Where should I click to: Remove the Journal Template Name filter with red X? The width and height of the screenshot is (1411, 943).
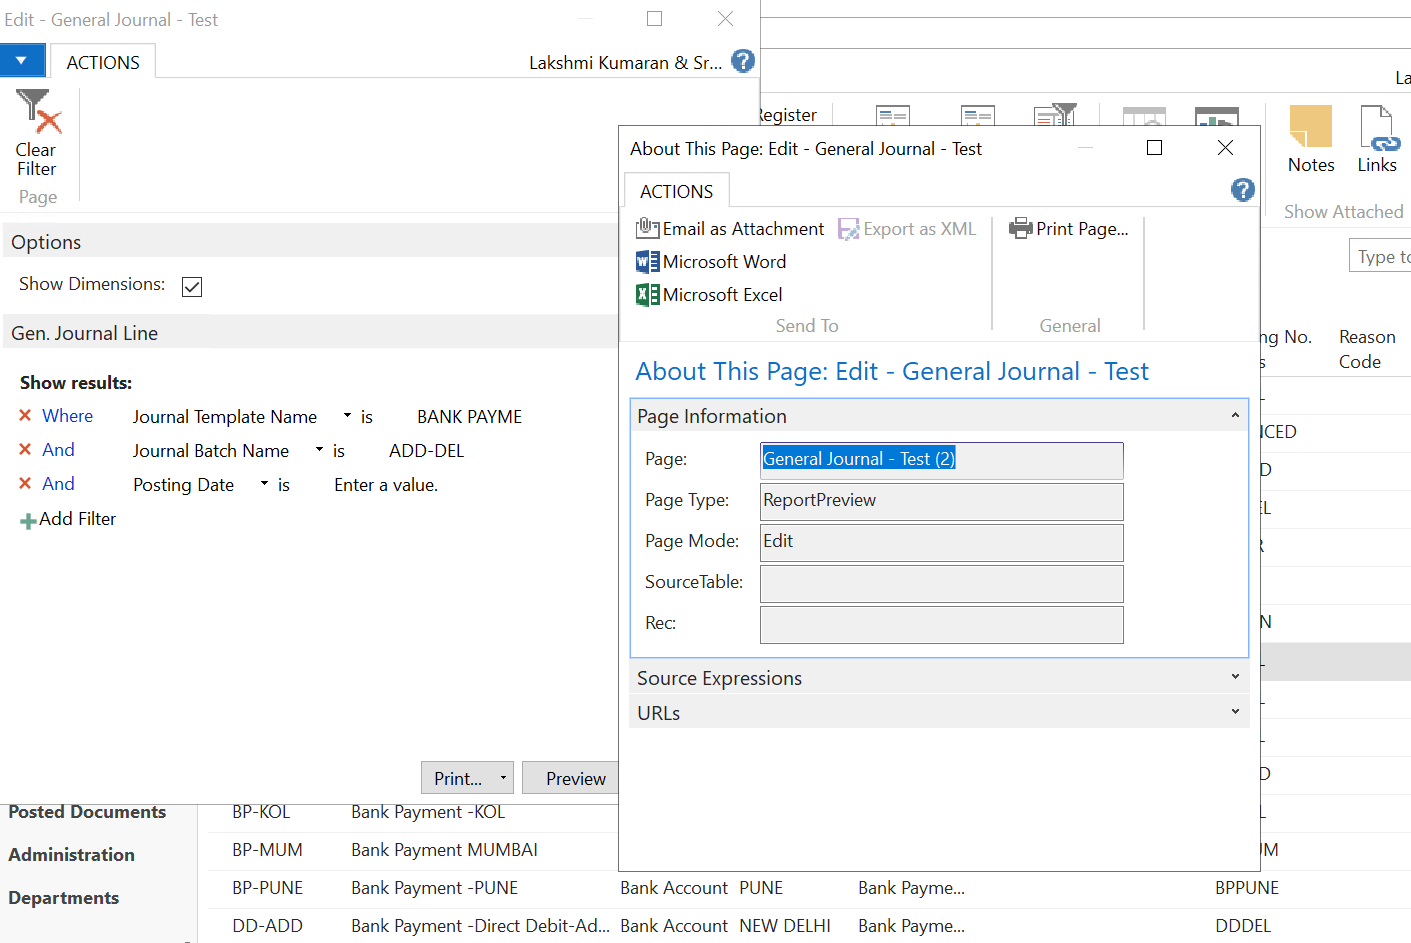pos(25,415)
